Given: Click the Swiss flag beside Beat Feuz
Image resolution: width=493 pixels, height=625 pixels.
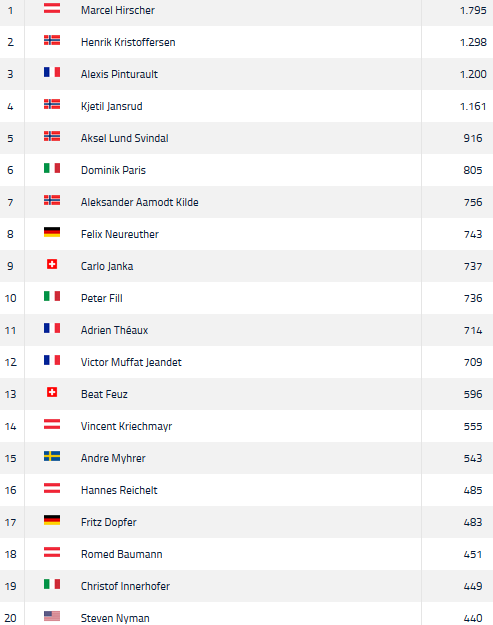Looking at the screenshot, I should coord(52,392).
